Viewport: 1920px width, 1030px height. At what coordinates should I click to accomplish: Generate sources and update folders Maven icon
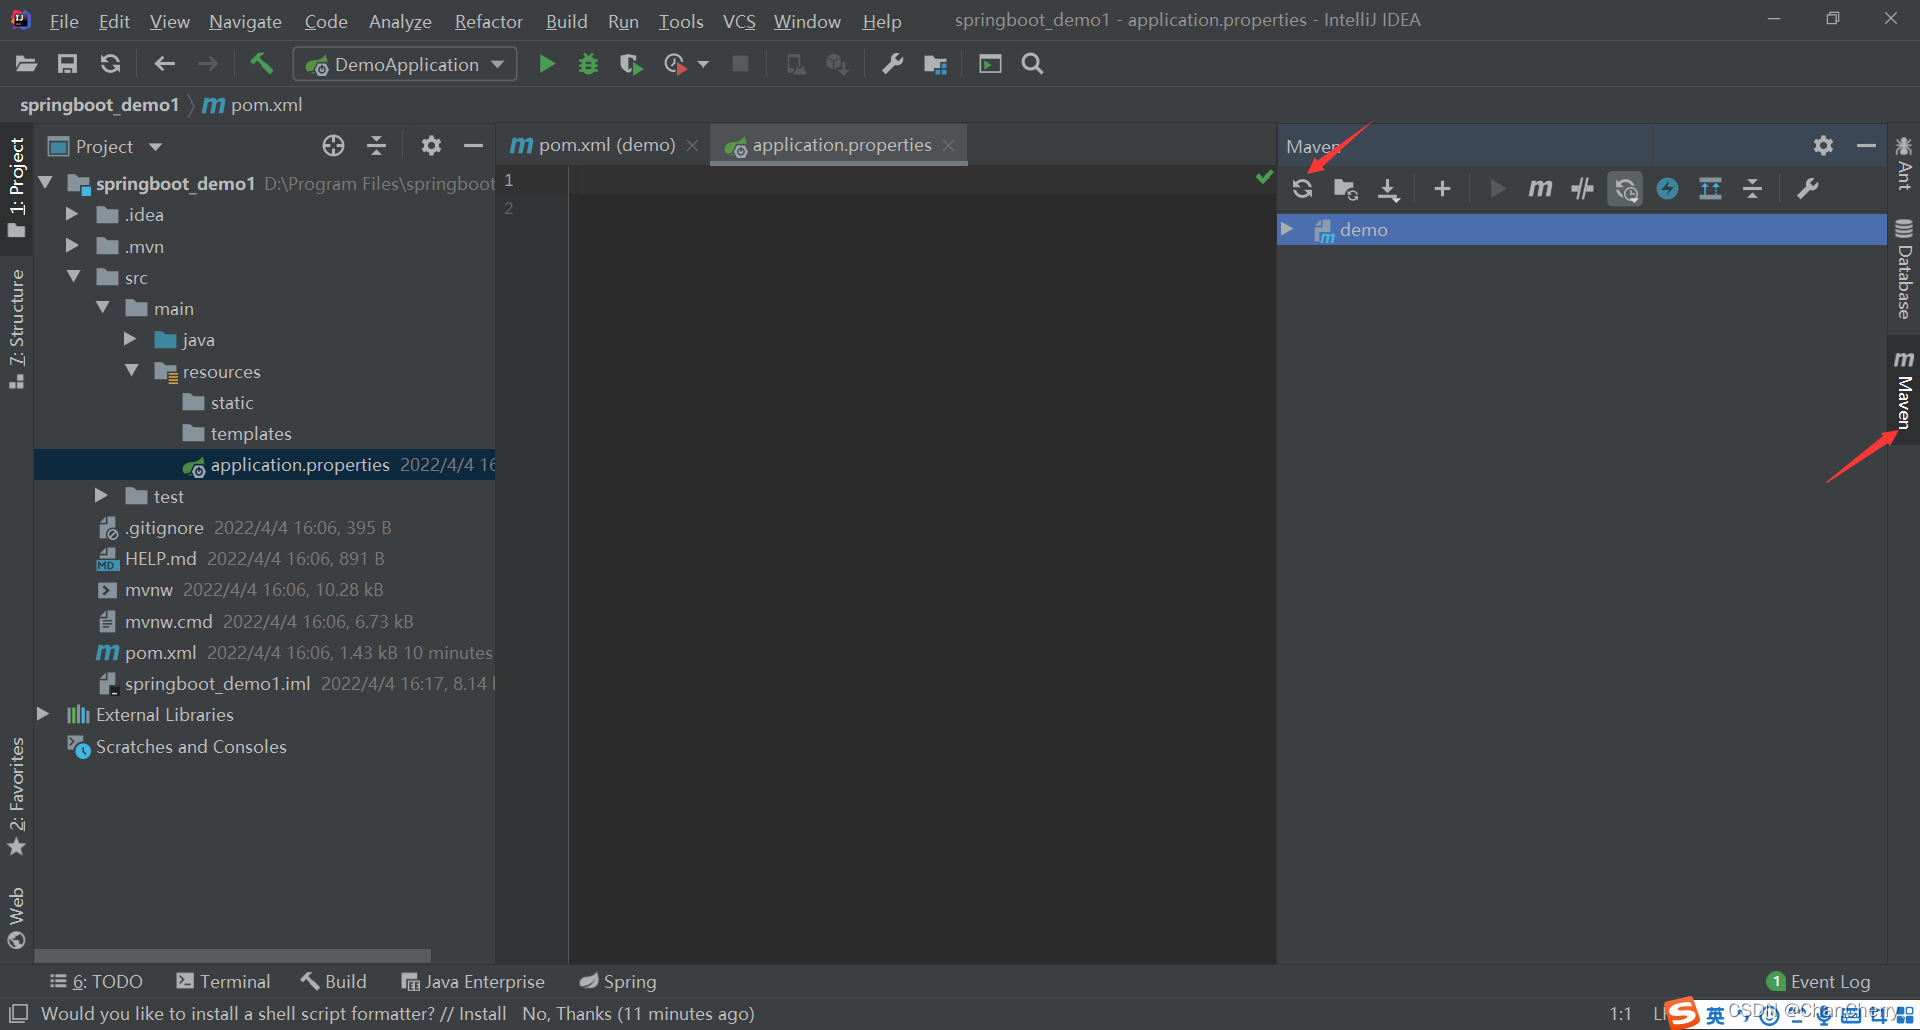(x=1346, y=188)
